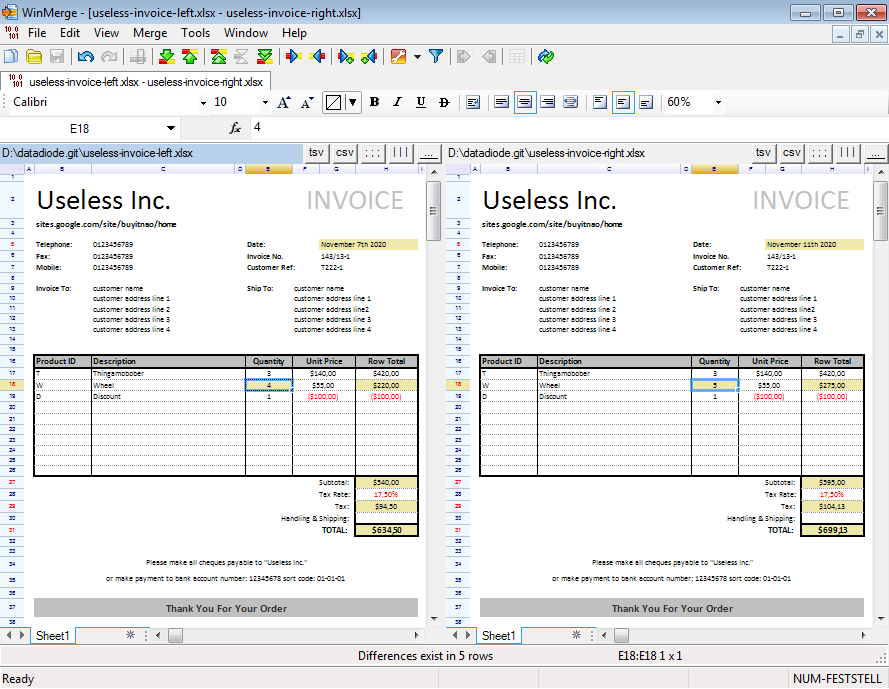Open files with the yellow folder icon

point(34,56)
